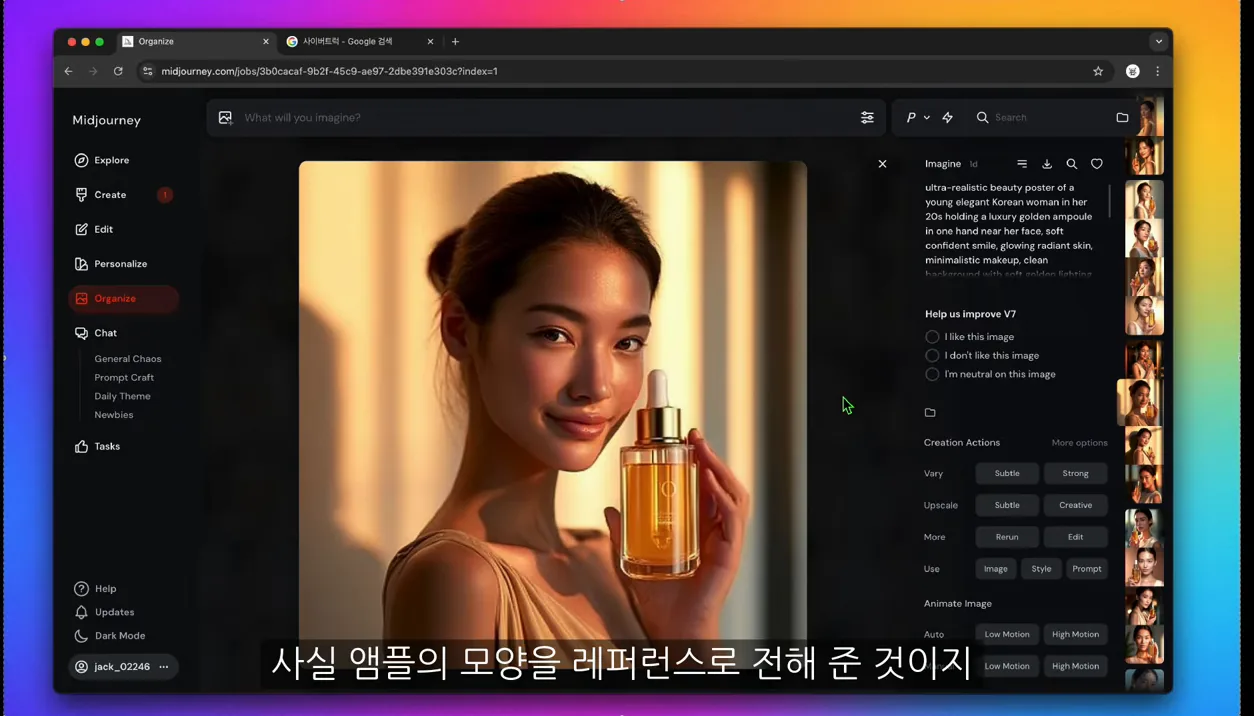Screen dimensions: 1254x716
Task: Search similar images magnifier icon
Action: coord(1072,164)
